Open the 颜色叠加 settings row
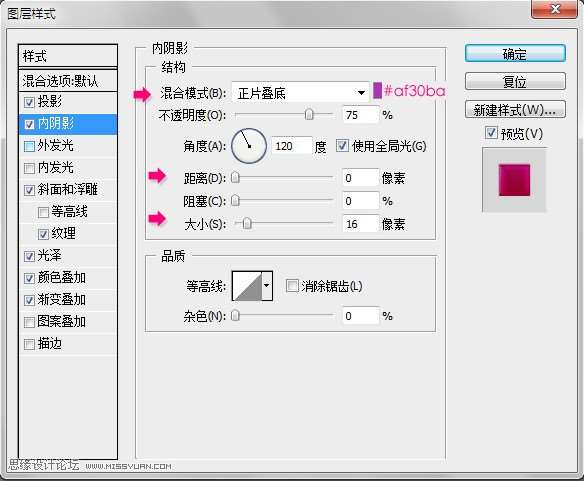 tap(68, 278)
